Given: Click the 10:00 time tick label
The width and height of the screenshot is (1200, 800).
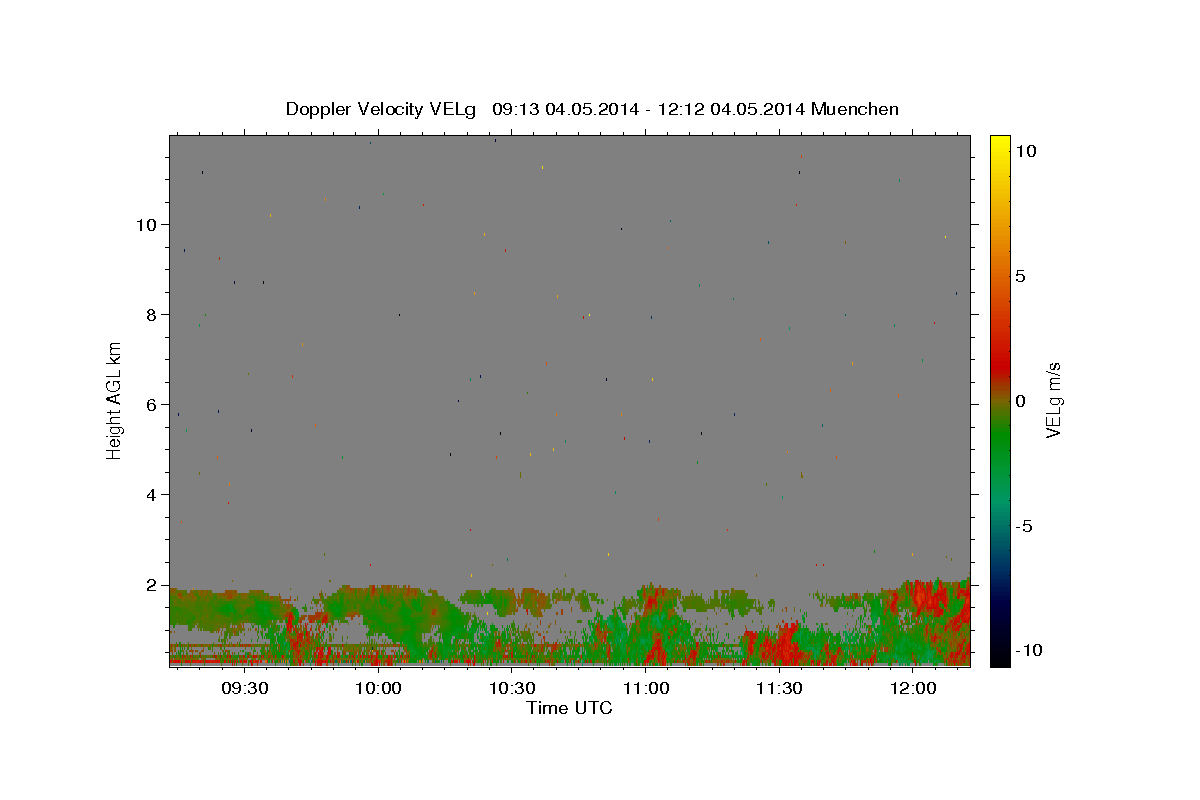Looking at the screenshot, I should (379, 689).
